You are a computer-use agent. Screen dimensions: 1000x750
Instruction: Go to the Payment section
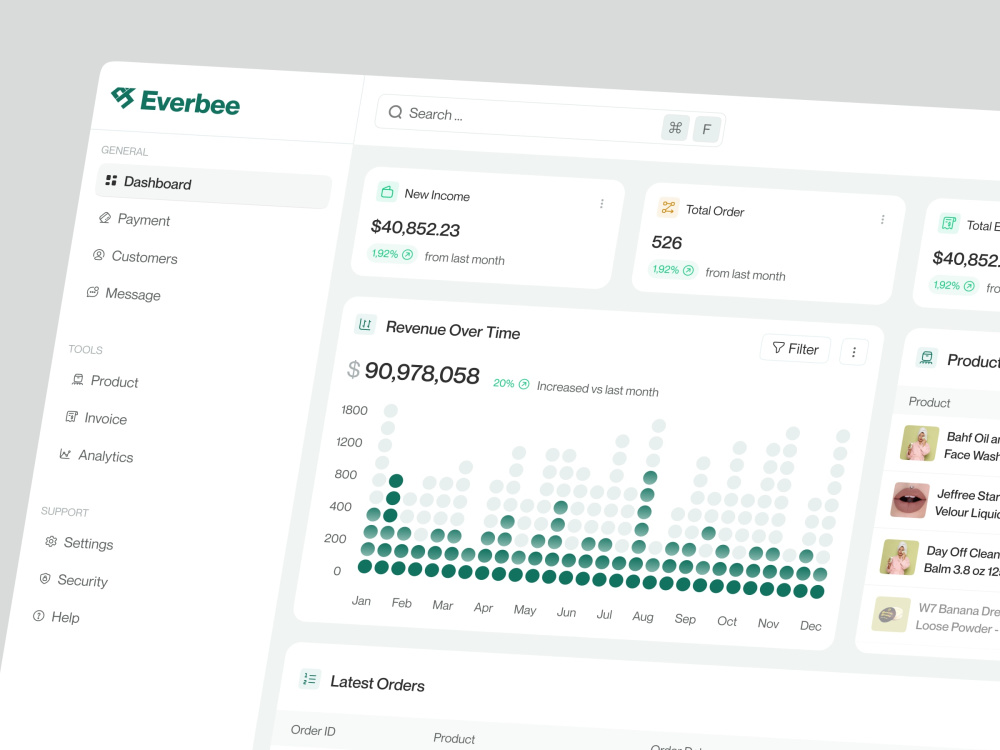click(x=134, y=219)
